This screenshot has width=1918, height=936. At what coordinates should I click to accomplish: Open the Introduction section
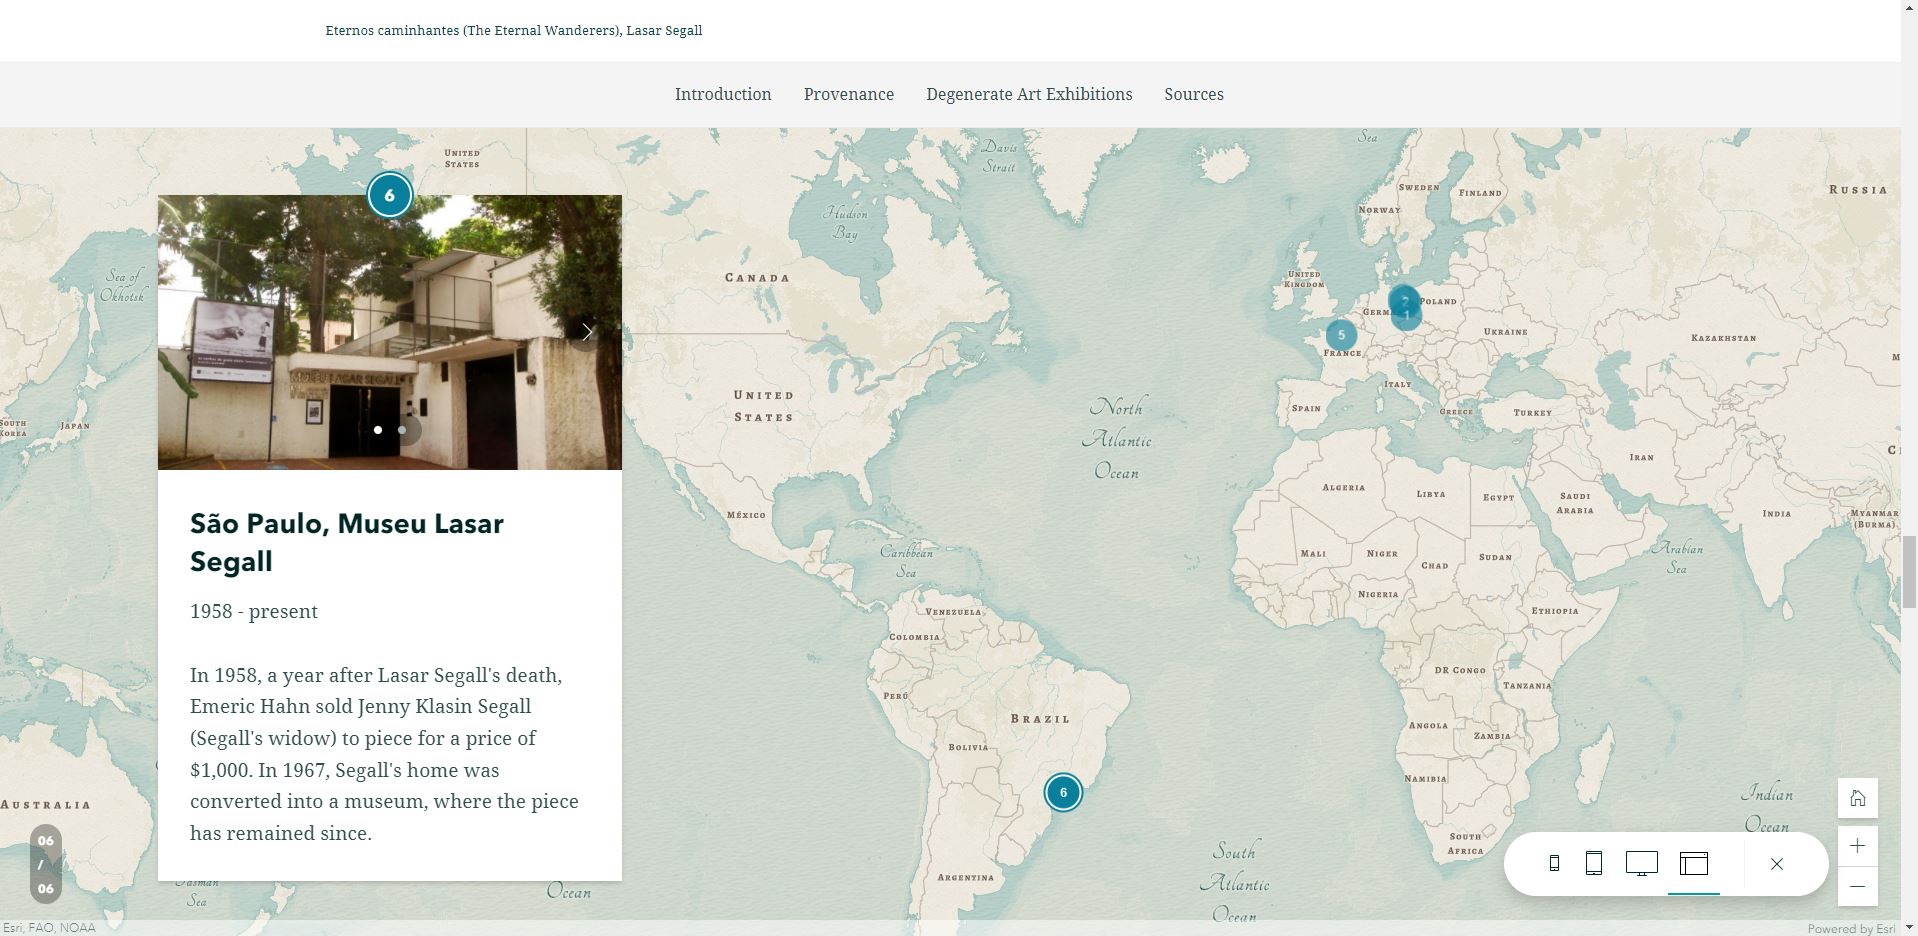pos(723,94)
